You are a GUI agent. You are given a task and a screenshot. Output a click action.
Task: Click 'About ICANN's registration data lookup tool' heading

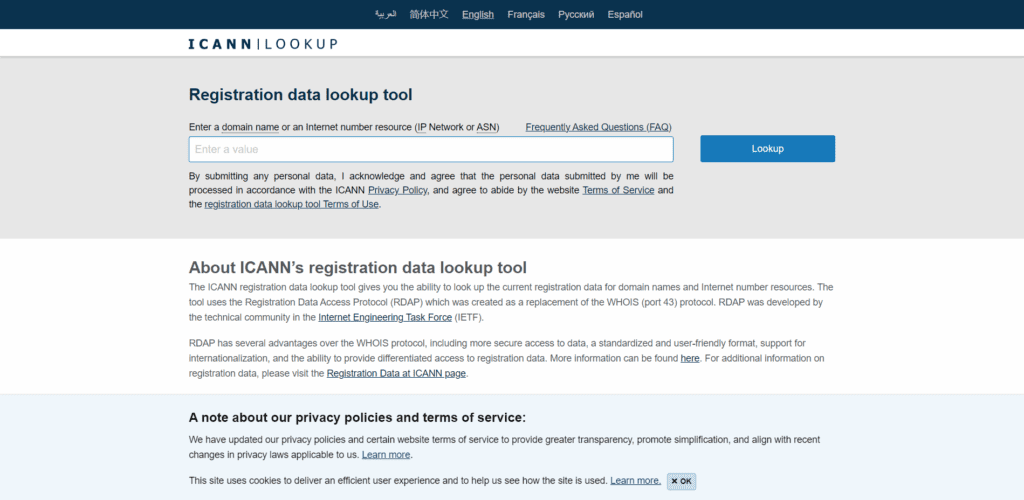click(x=357, y=268)
